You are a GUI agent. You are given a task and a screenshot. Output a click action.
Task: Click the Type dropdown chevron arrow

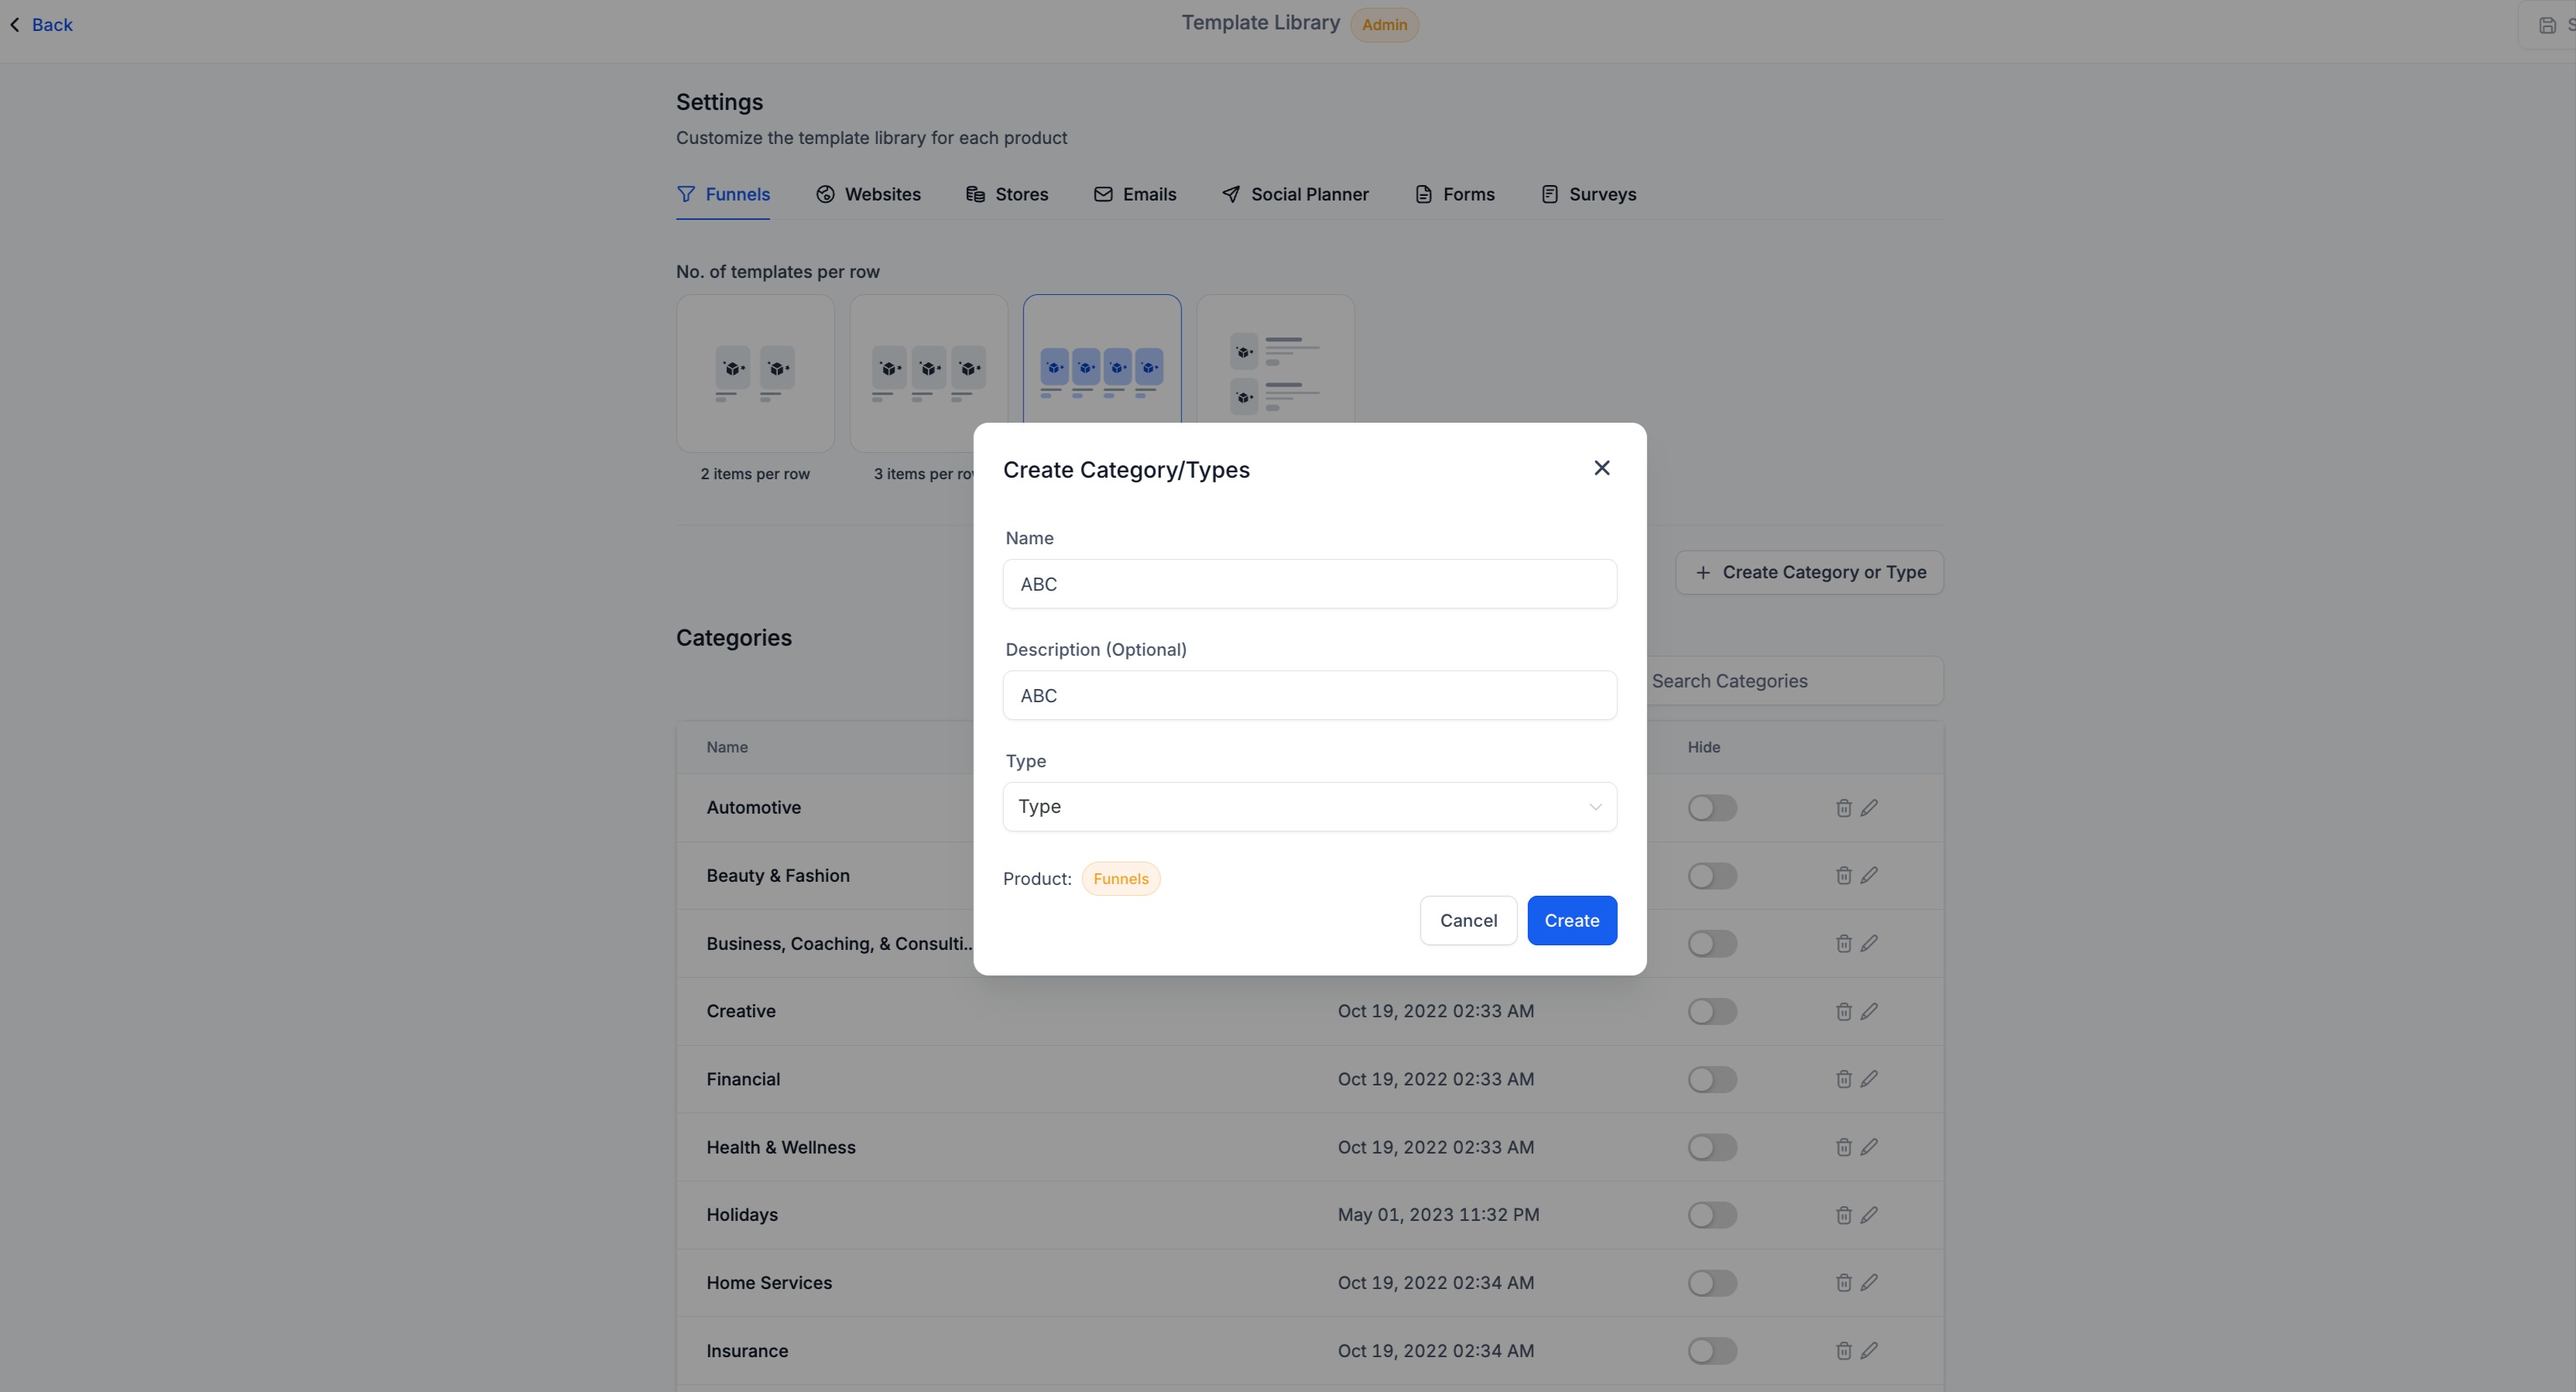1595,807
